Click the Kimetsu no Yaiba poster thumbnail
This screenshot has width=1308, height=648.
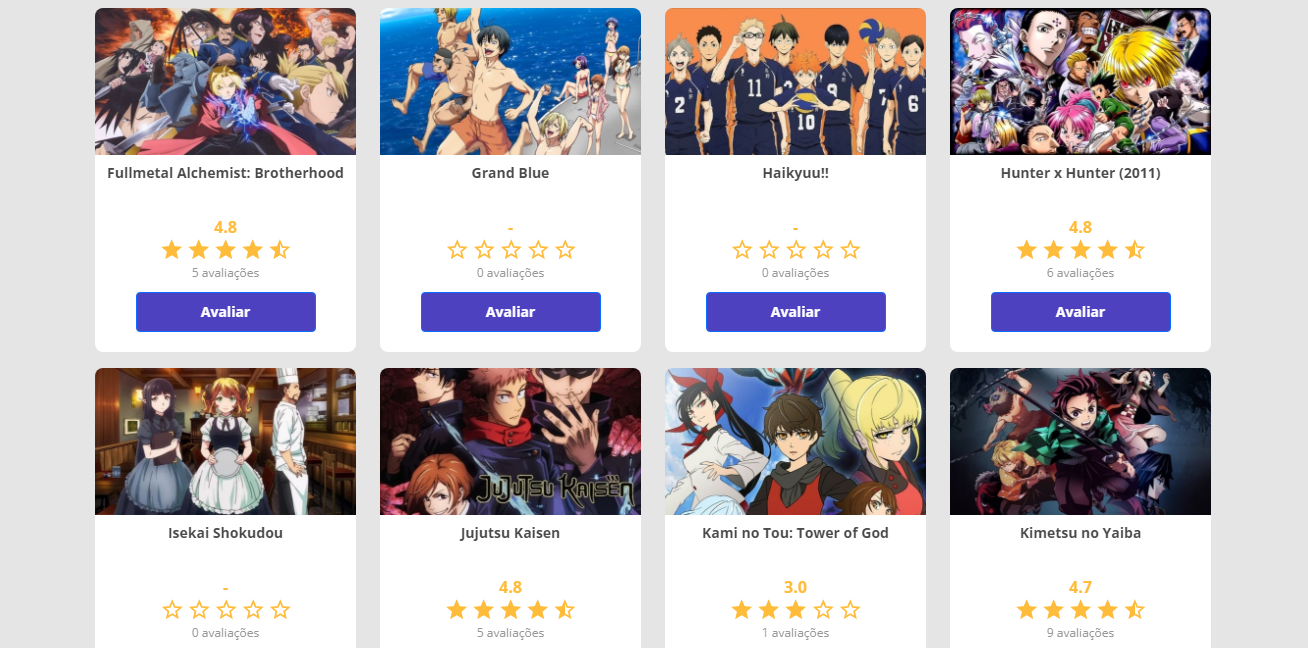click(1081, 441)
